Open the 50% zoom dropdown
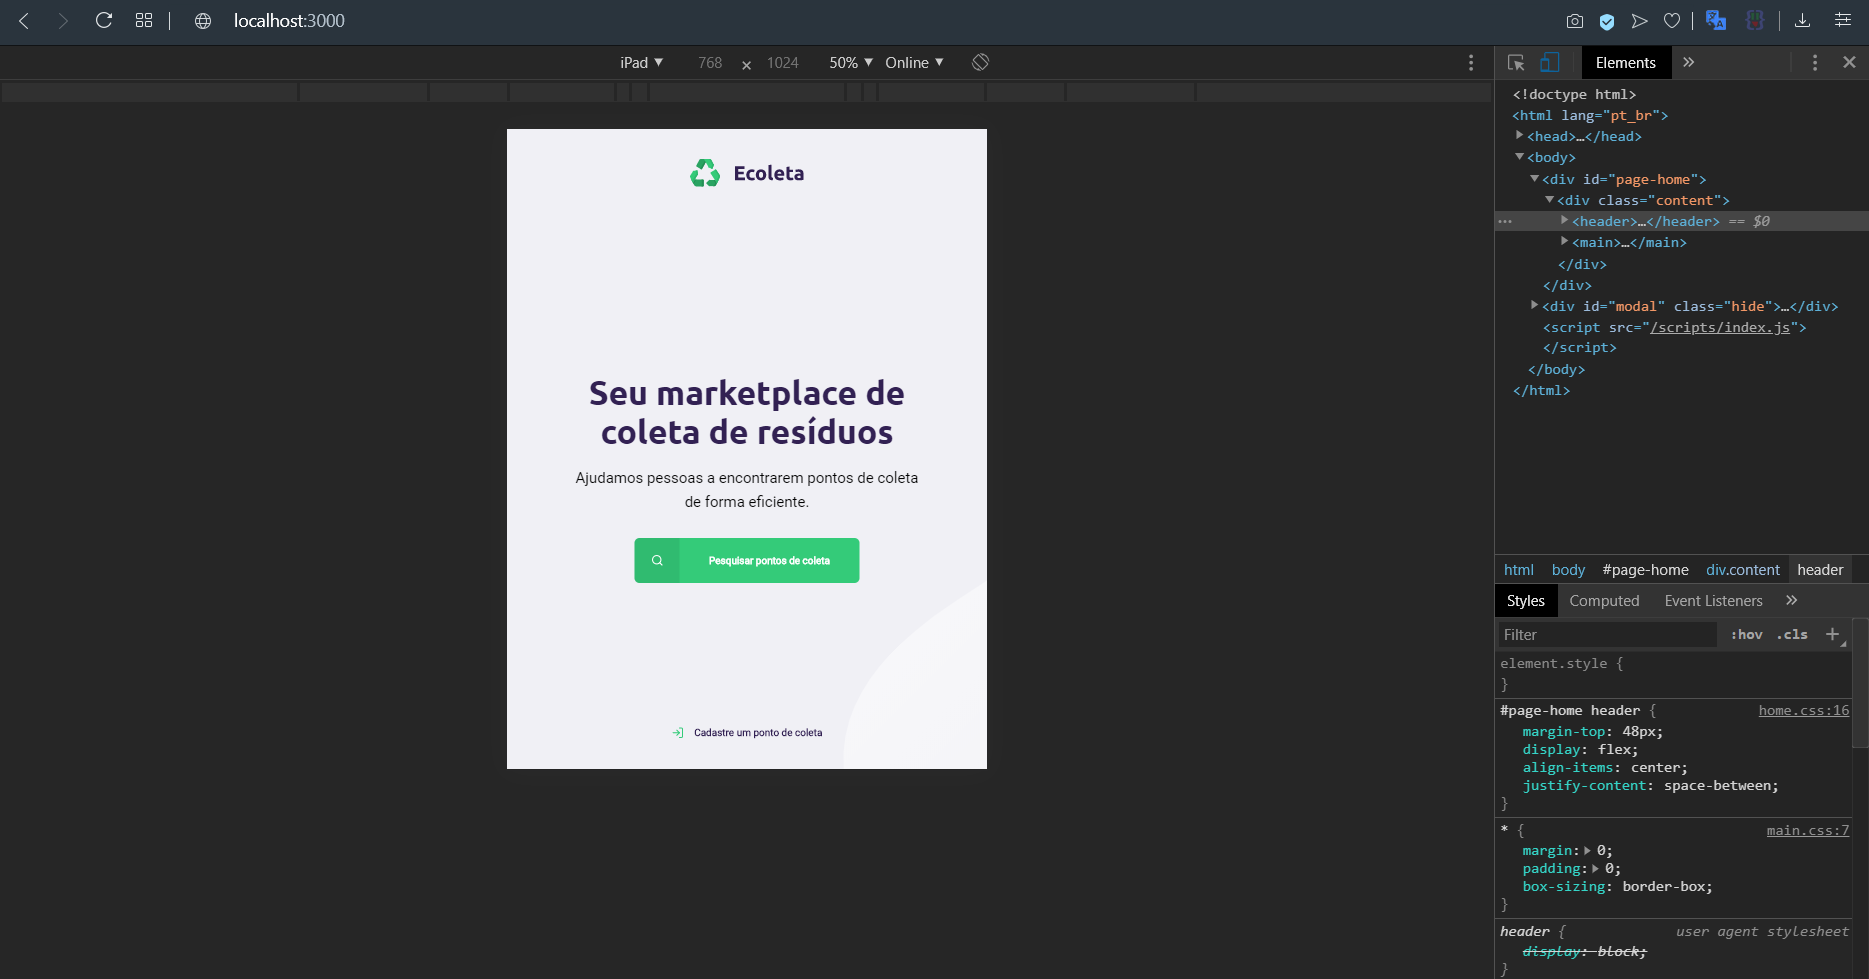 point(851,63)
